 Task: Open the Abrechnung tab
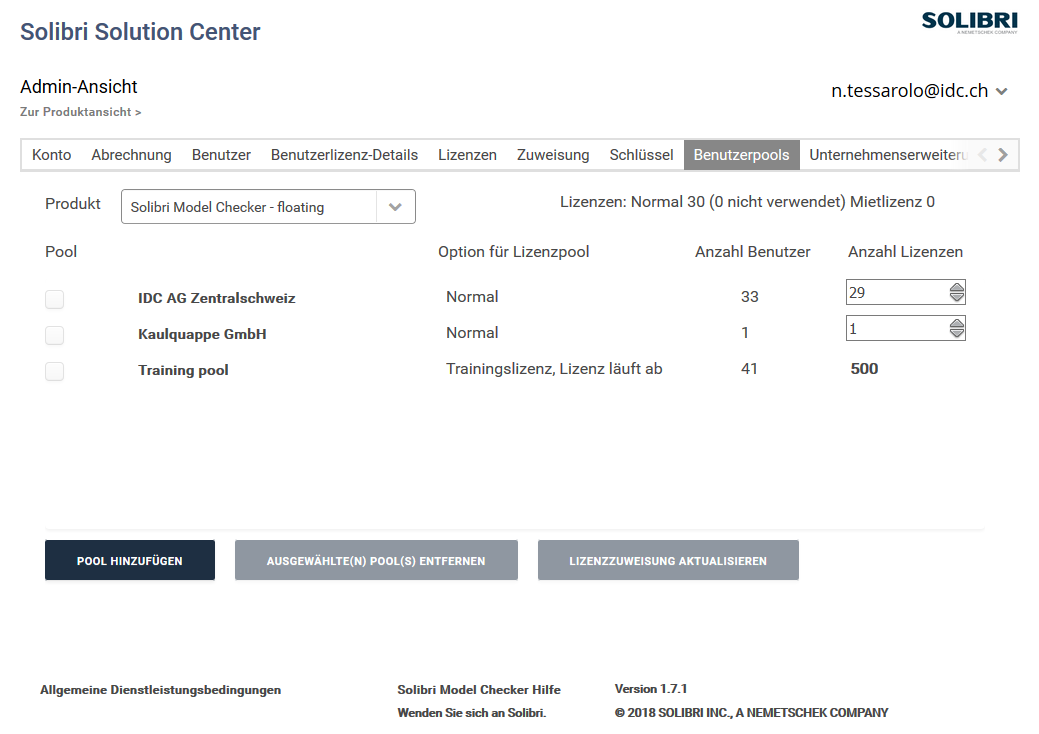click(x=131, y=155)
